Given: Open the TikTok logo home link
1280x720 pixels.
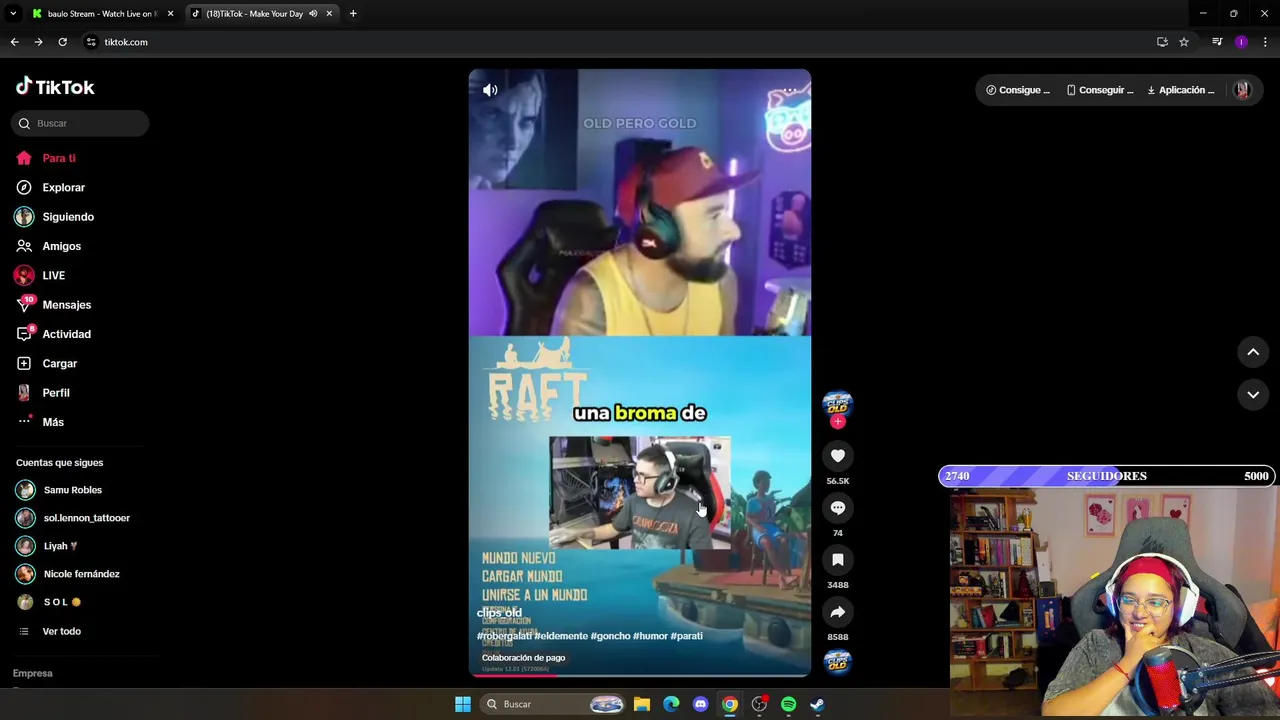Looking at the screenshot, I should tap(55, 87).
